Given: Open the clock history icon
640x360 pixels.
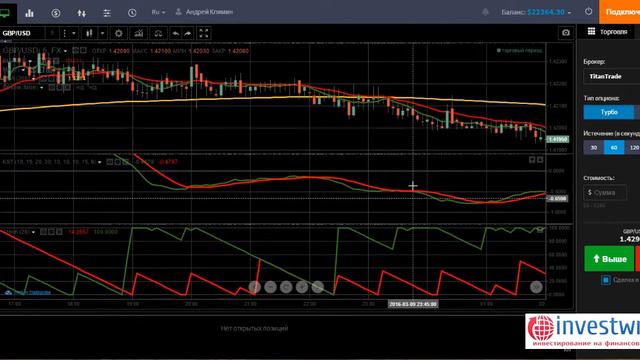Looking at the screenshot, I should (x=132, y=13).
